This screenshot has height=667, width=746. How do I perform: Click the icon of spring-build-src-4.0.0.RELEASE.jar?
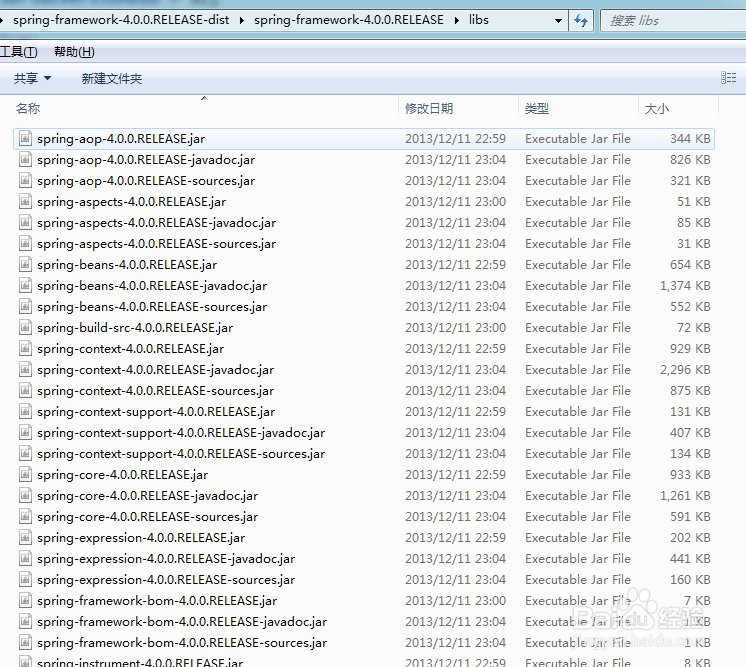[25, 327]
